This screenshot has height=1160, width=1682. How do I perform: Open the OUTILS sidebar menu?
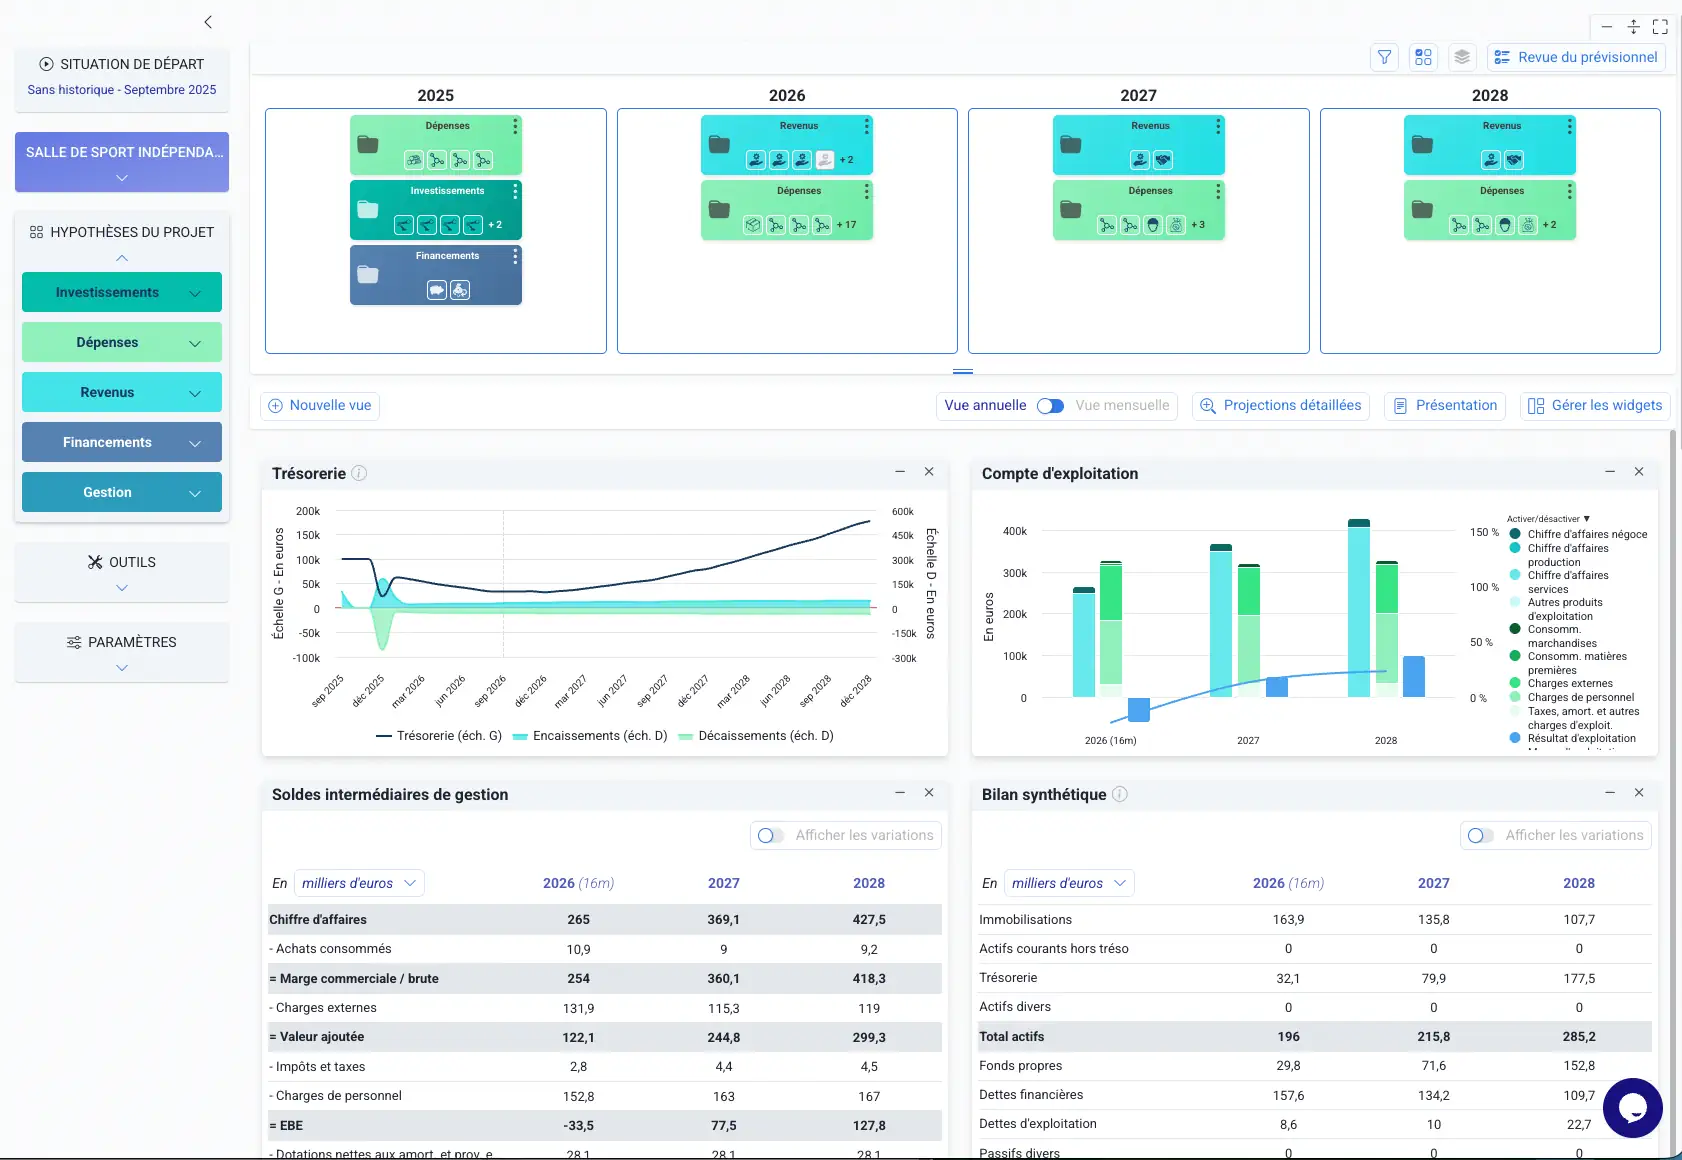[122, 572]
